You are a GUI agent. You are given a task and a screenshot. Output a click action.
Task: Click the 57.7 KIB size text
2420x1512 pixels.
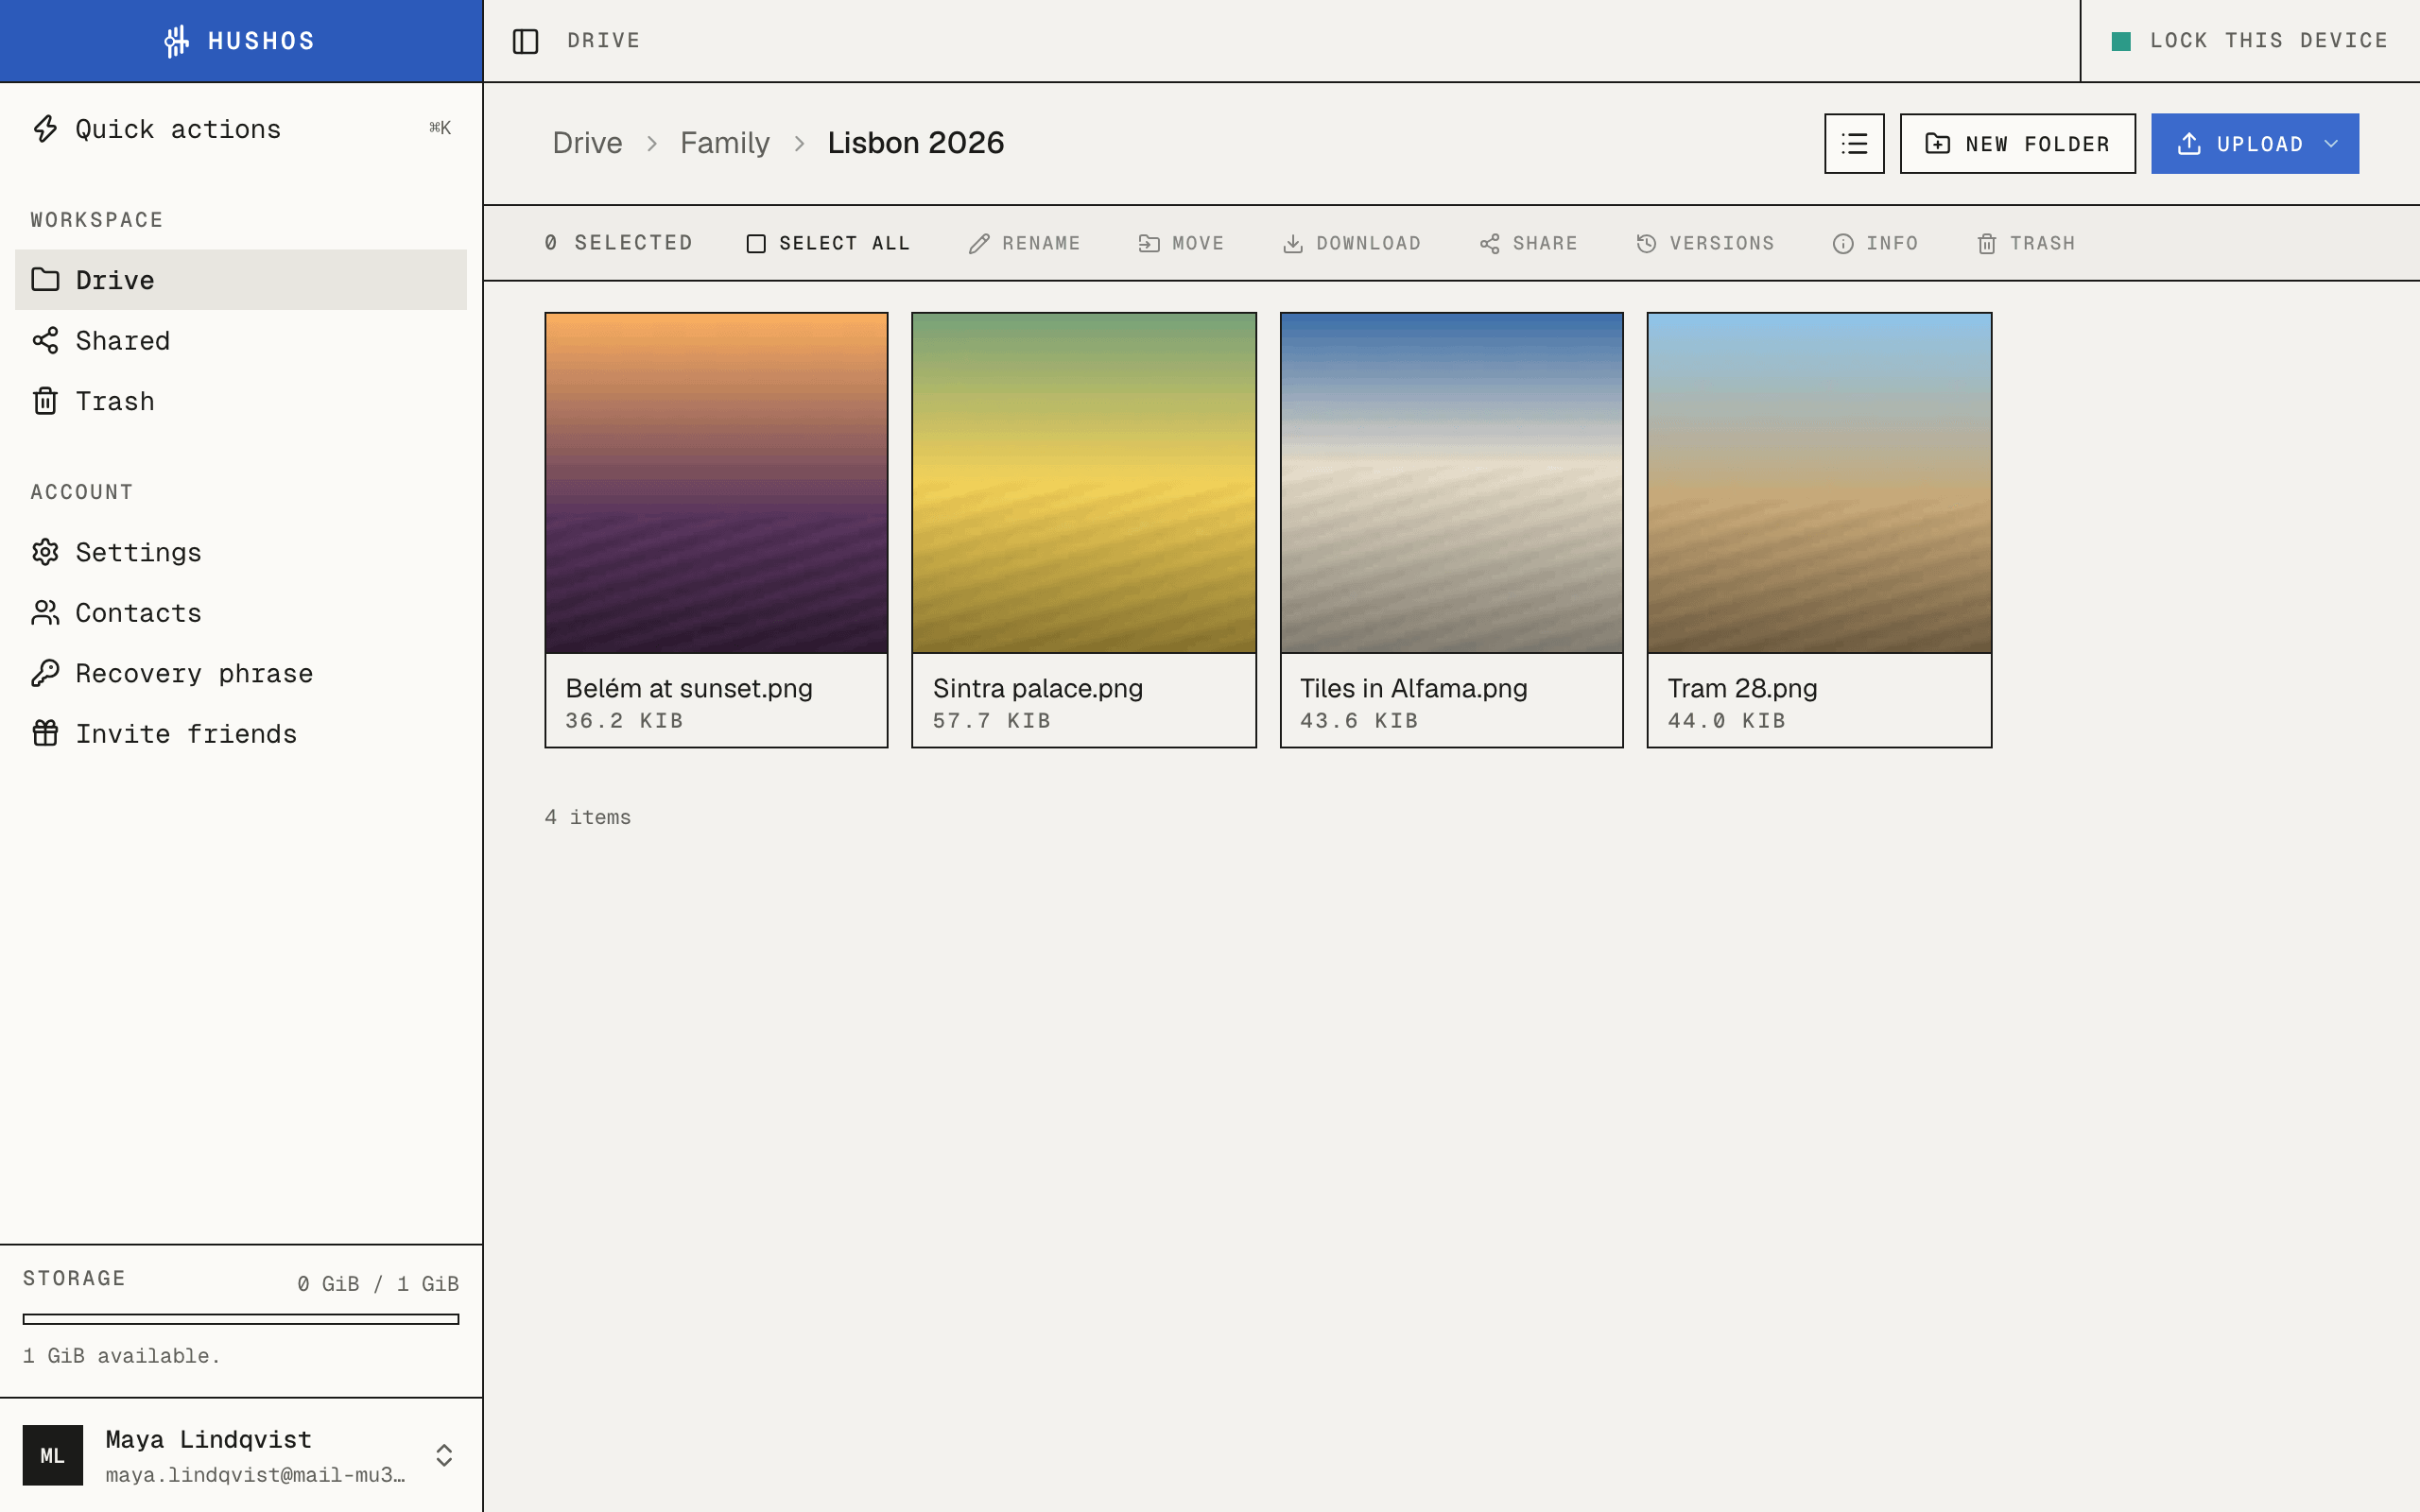(x=991, y=721)
